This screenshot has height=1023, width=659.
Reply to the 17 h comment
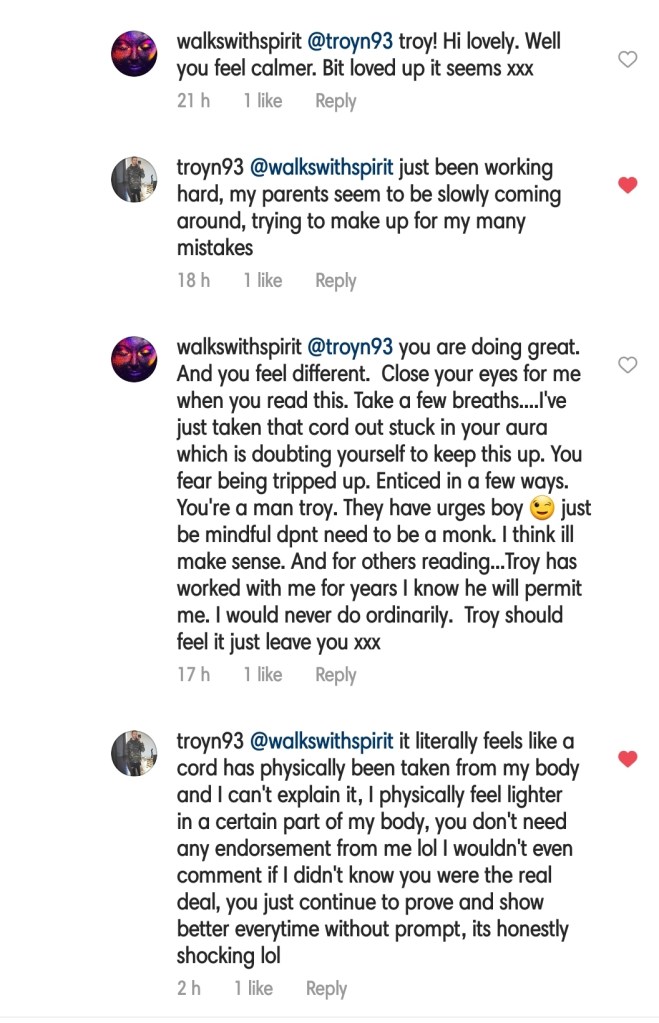335,675
